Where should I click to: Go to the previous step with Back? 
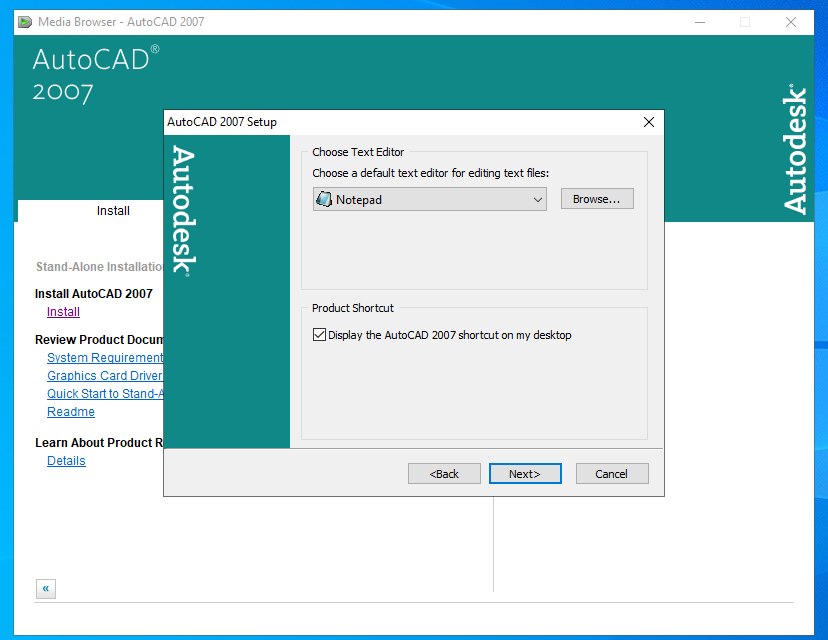click(445, 474)
